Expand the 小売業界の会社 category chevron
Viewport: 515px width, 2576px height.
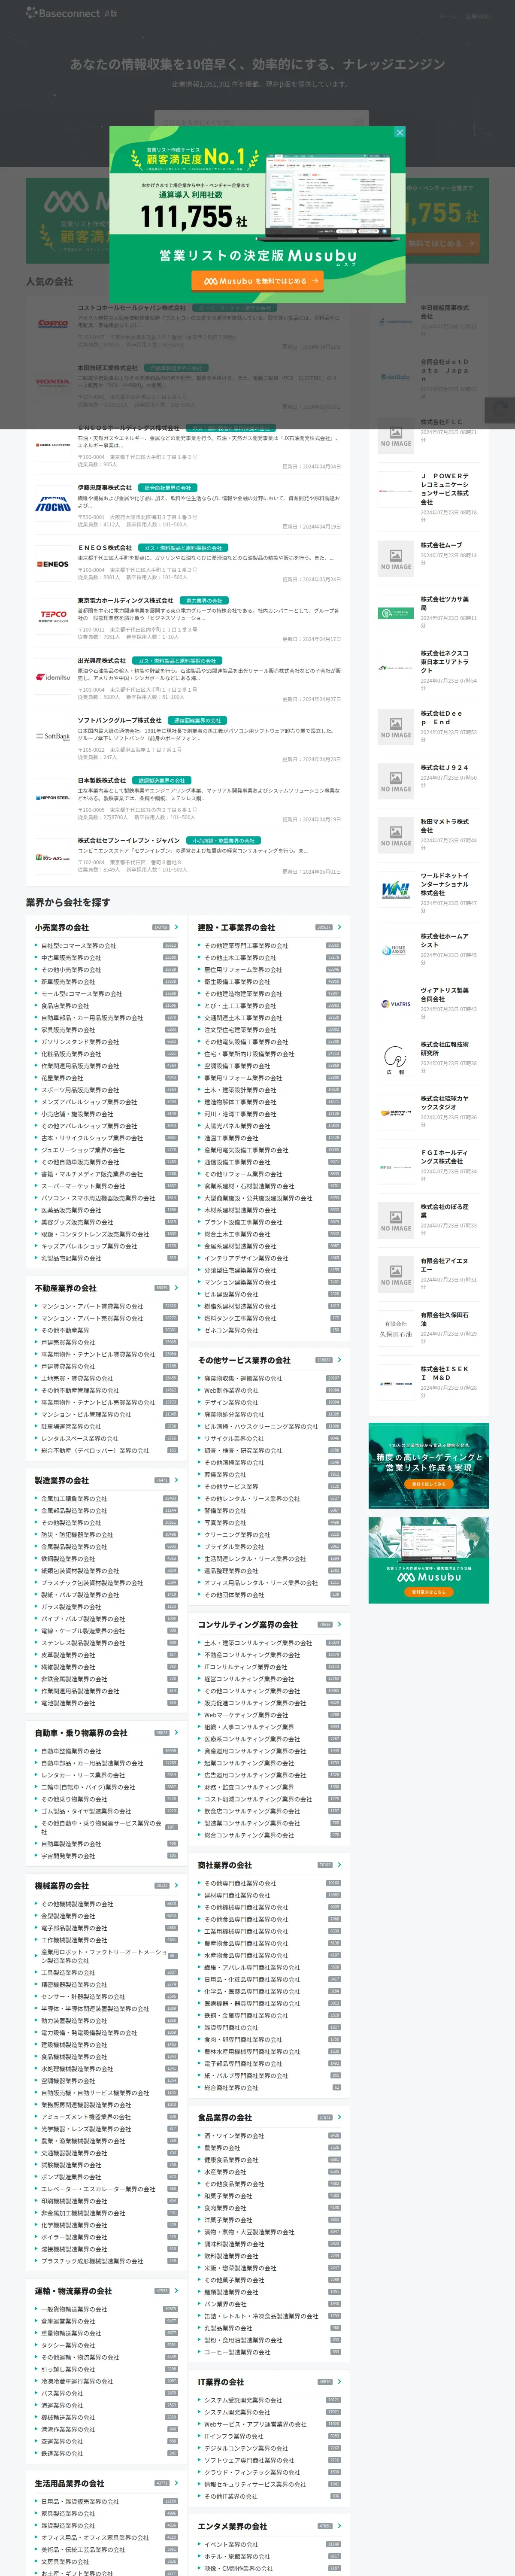point(177,927)
